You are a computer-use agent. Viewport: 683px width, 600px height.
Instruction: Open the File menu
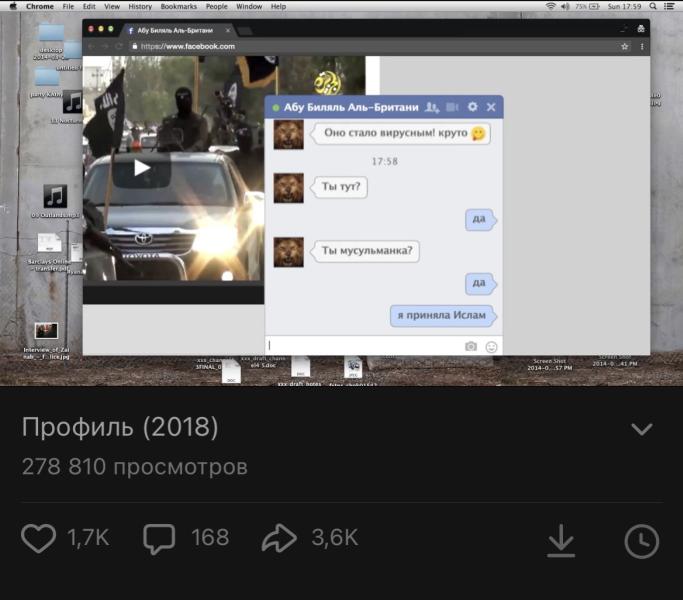(68, 7)
